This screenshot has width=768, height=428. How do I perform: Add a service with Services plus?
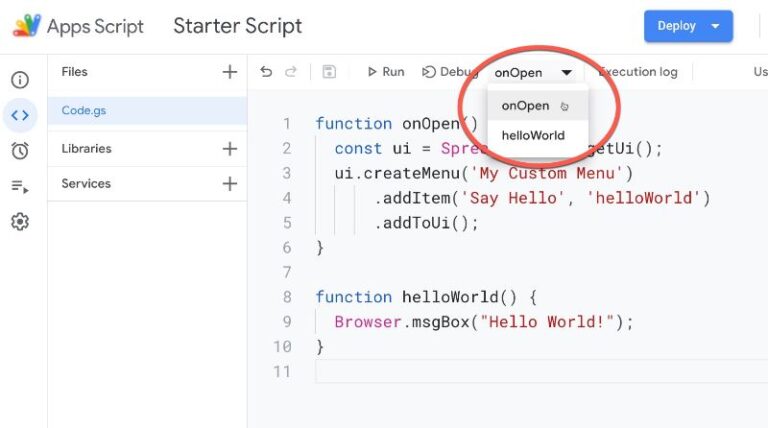229,184
